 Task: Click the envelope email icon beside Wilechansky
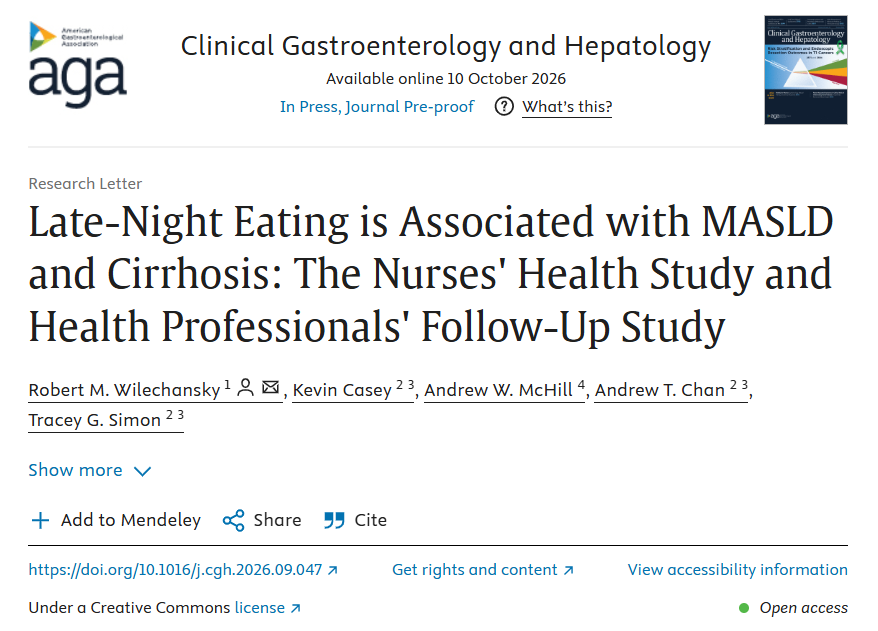point(270,387)
